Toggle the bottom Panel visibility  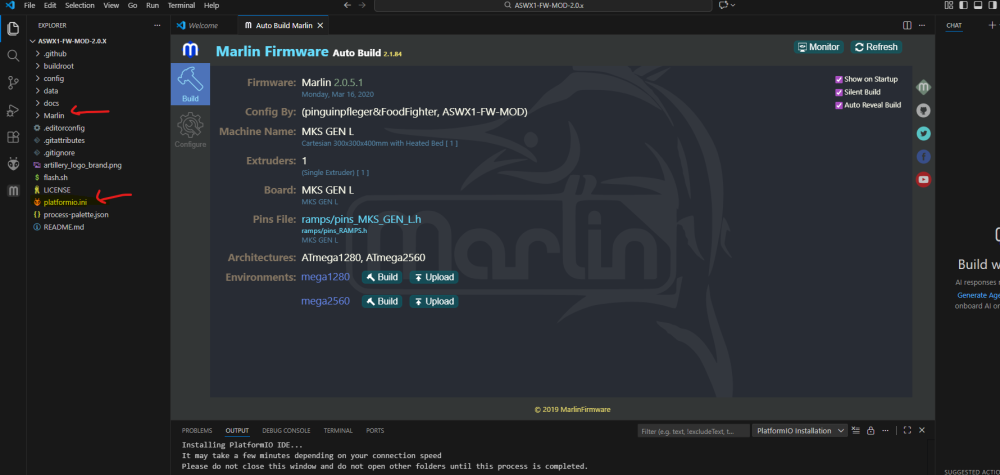[x=978, y=5]
